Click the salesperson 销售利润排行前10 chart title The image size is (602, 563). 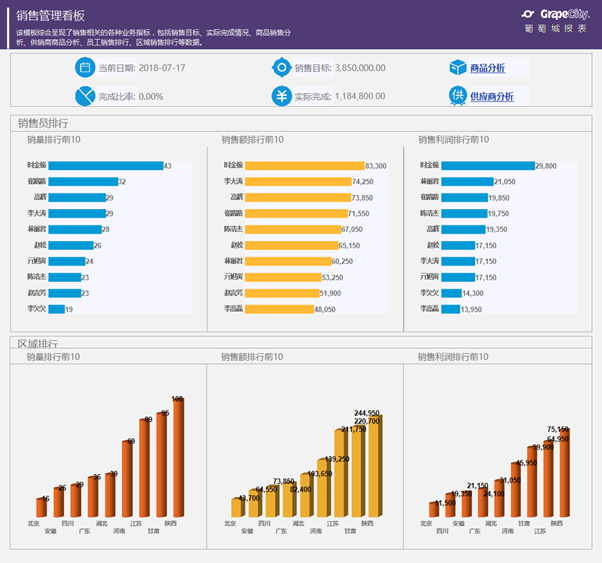(454, 139)
